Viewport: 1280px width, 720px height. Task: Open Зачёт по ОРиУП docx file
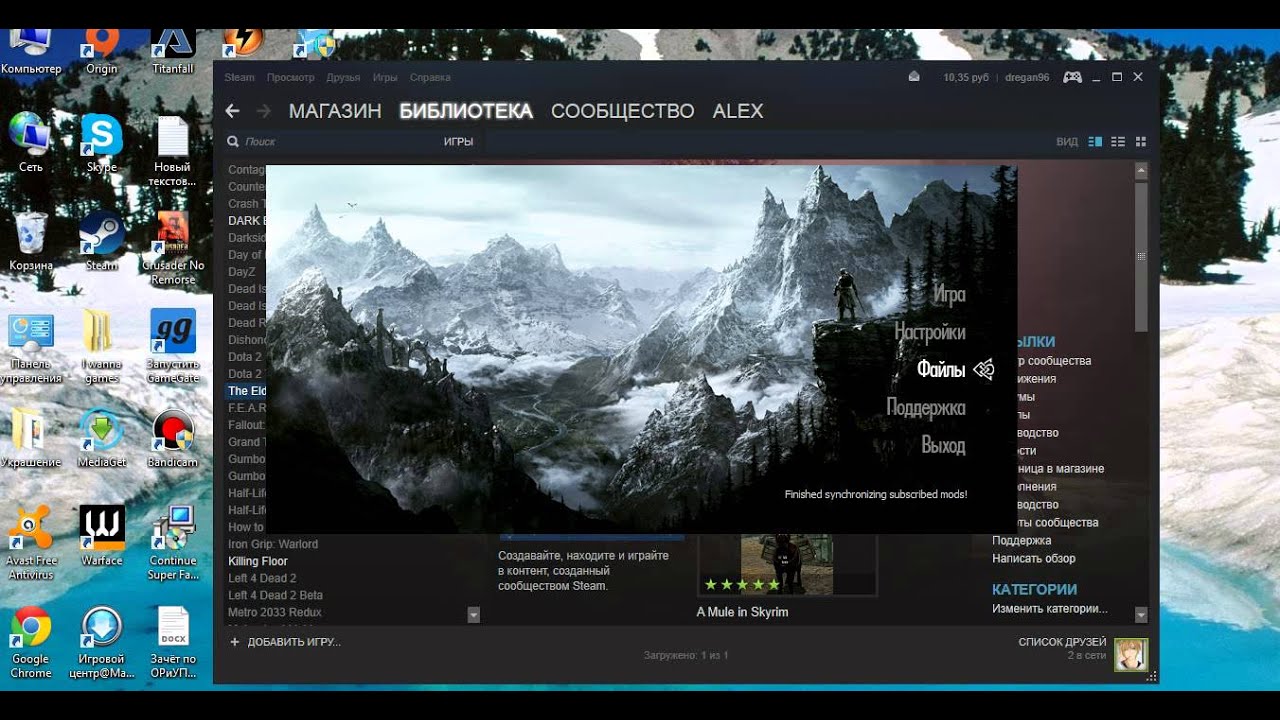tap(173, 640)
